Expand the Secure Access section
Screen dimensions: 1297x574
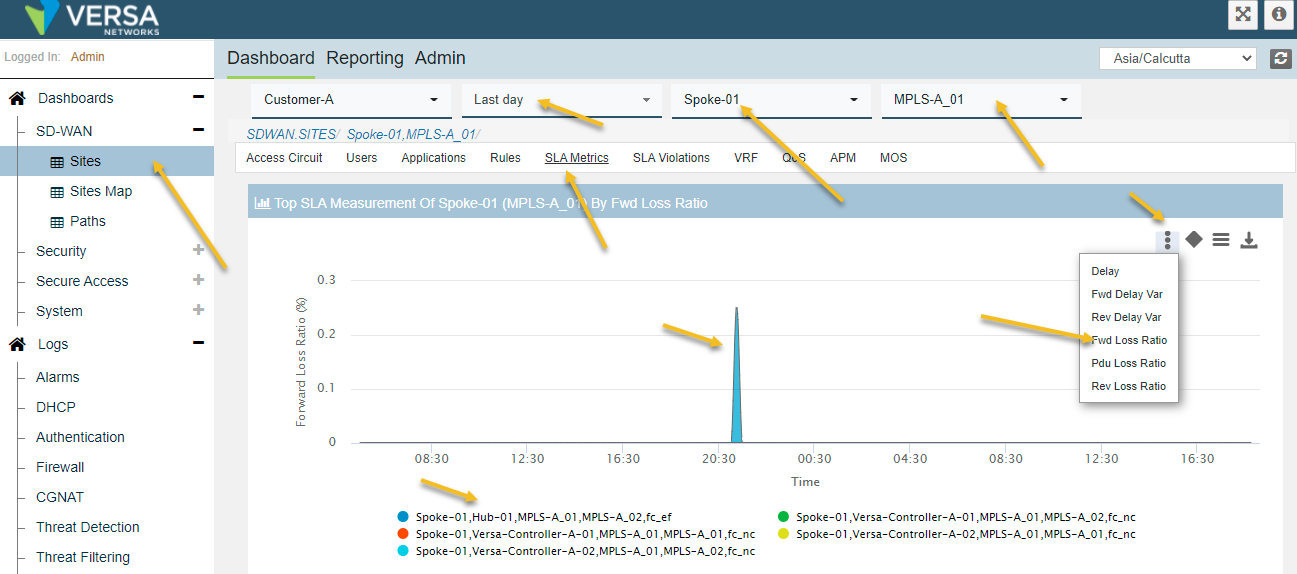coord(198,280)
